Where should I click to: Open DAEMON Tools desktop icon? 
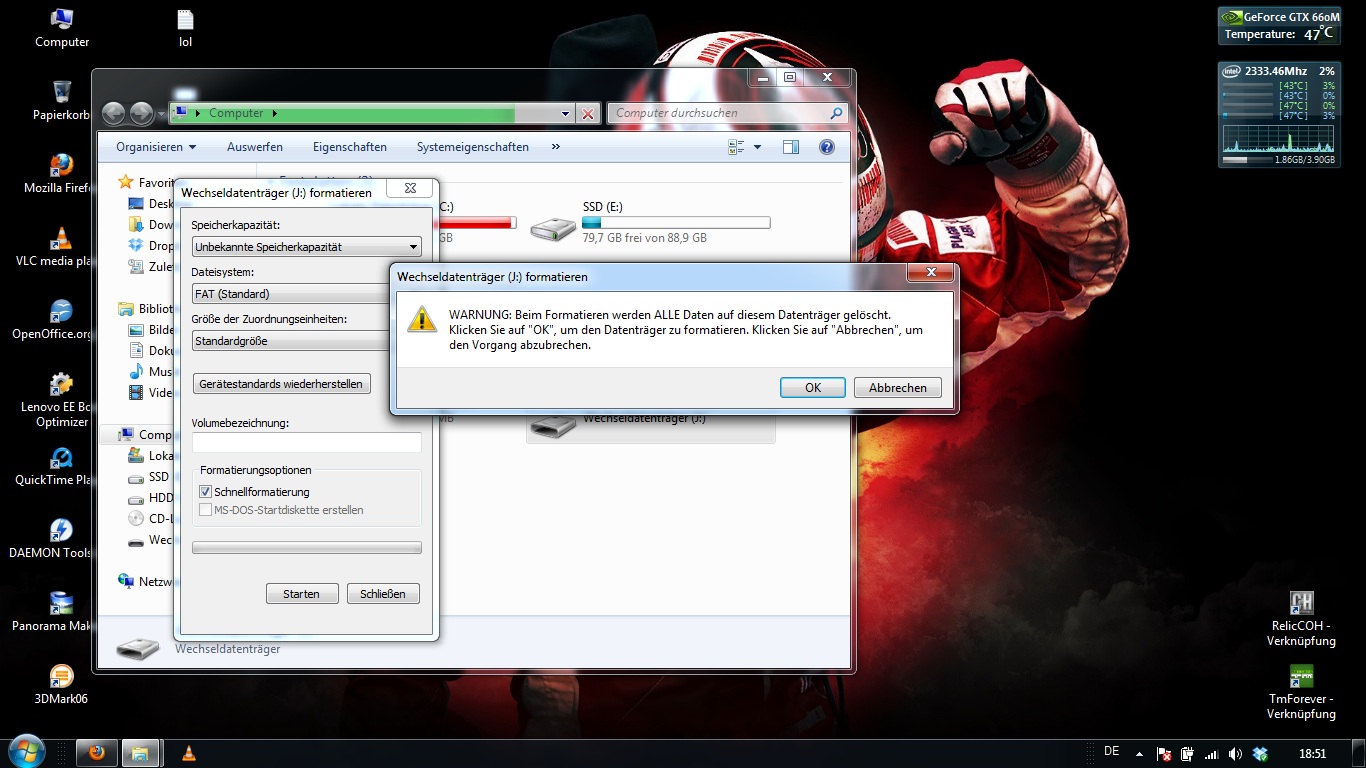coord(62,539)
